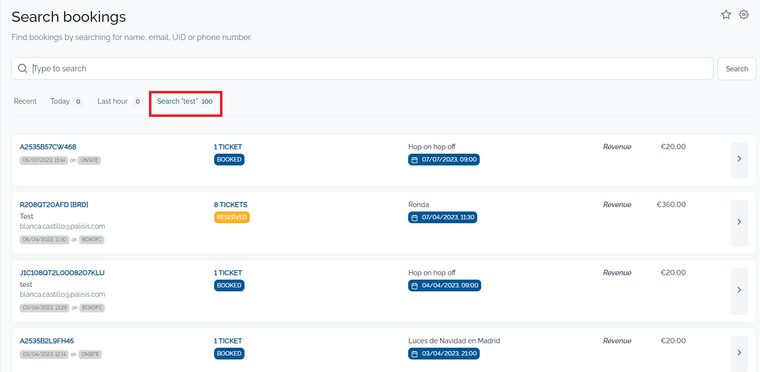The image size is (760, 372).
Task: Click Hop on hop off in J1C108QT2L00082O7KLU row
Action: tap(432, 273)
